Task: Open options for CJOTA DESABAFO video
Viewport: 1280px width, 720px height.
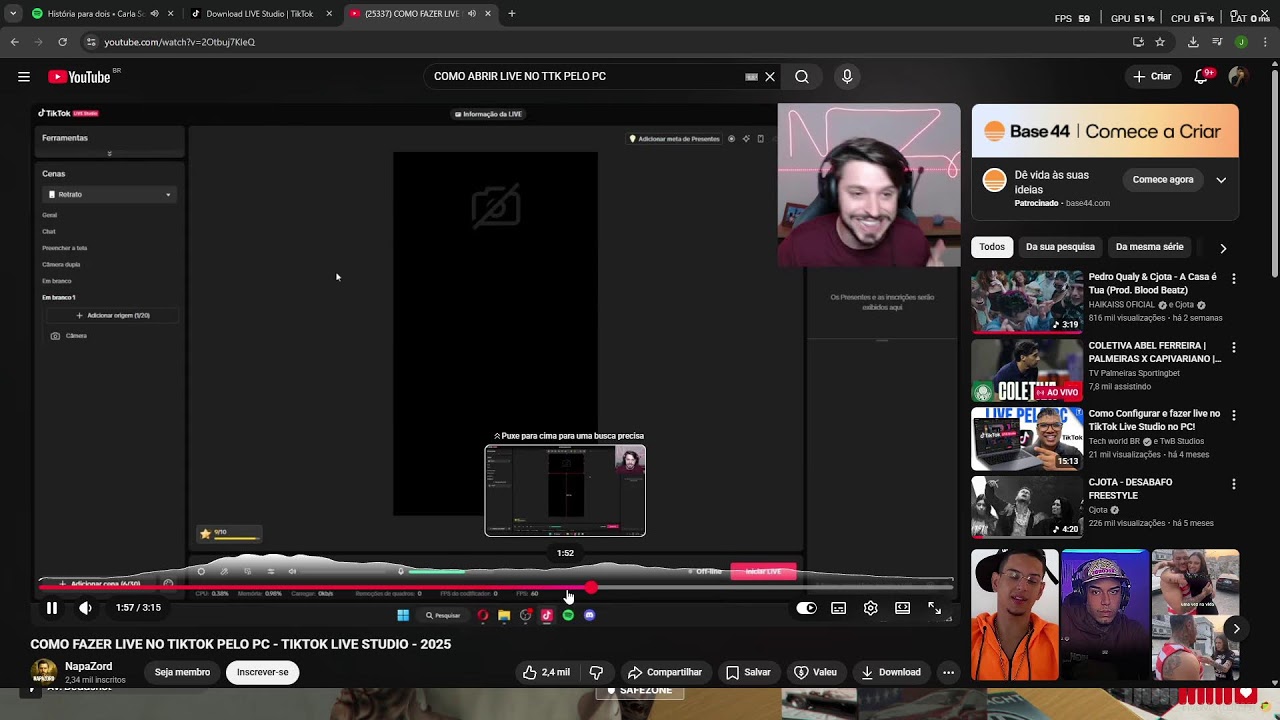Action: pos(1233,485)
